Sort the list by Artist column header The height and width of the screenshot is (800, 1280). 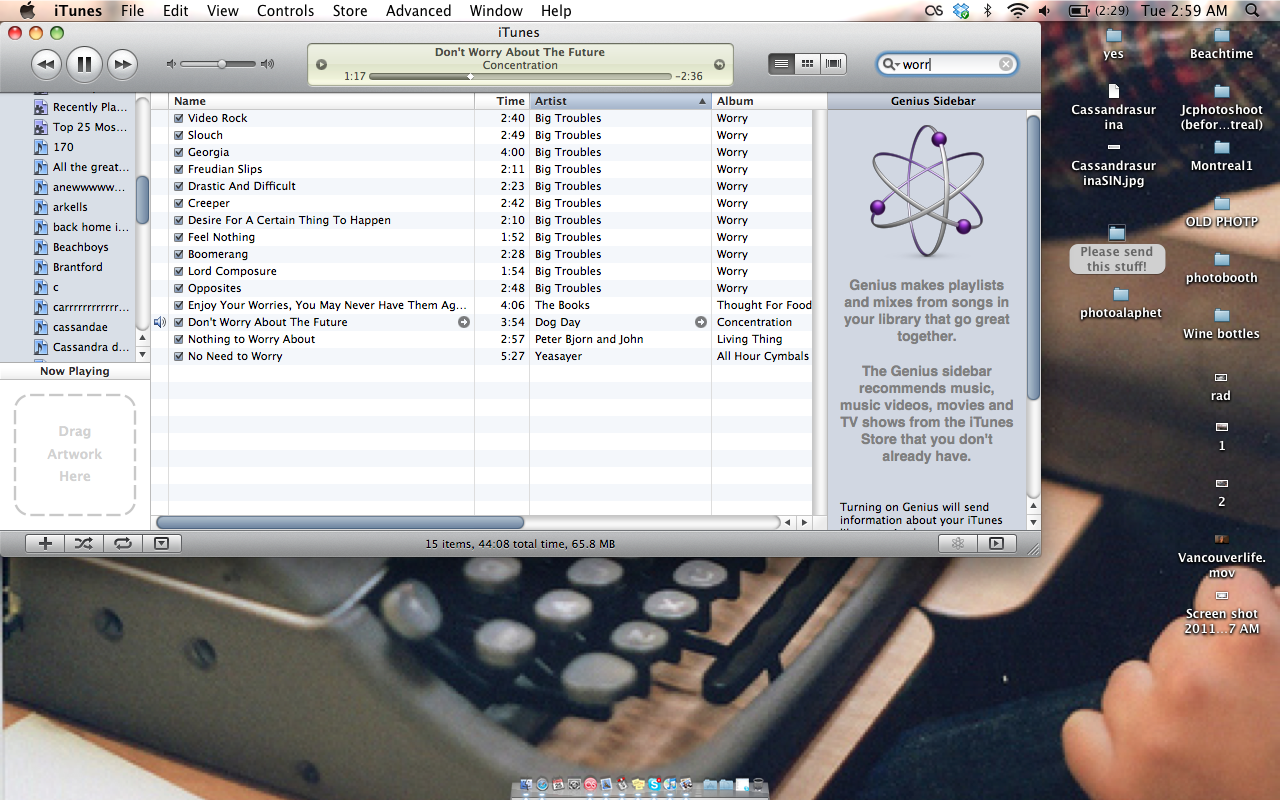(x=620, y=101)
